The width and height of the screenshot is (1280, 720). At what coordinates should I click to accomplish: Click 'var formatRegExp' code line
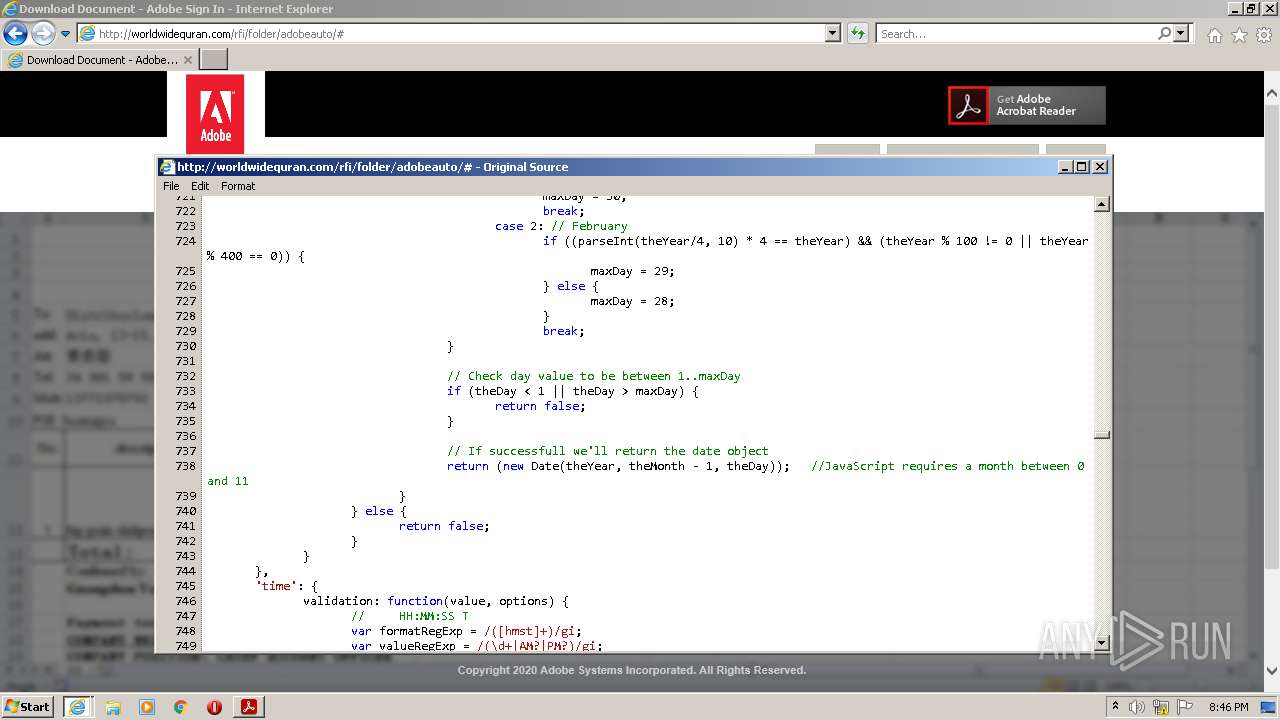pyautogui.click(x=466, y=631)
